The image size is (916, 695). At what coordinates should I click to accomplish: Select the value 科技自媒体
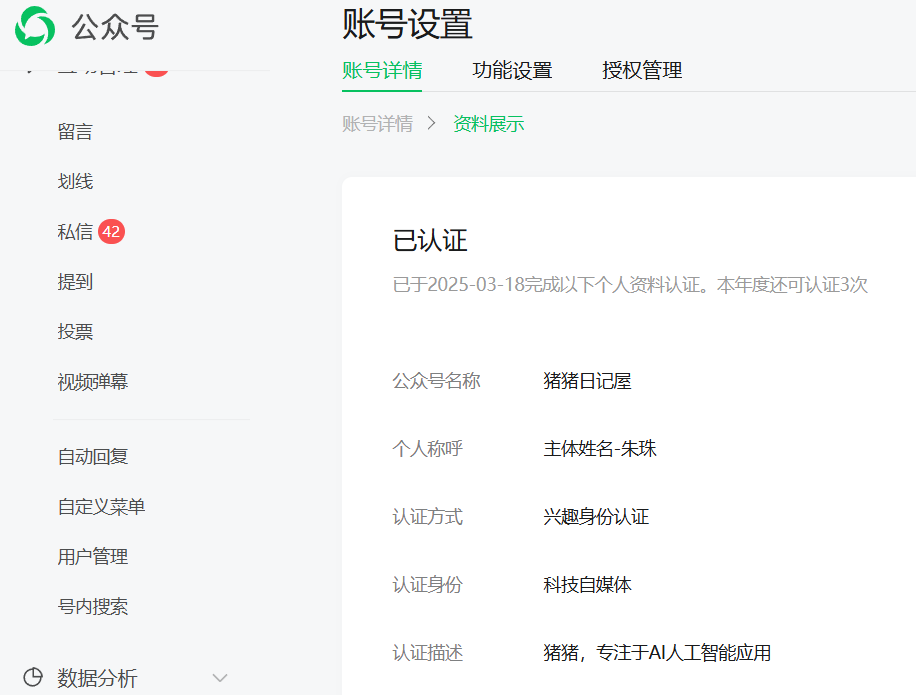[587, 585]
